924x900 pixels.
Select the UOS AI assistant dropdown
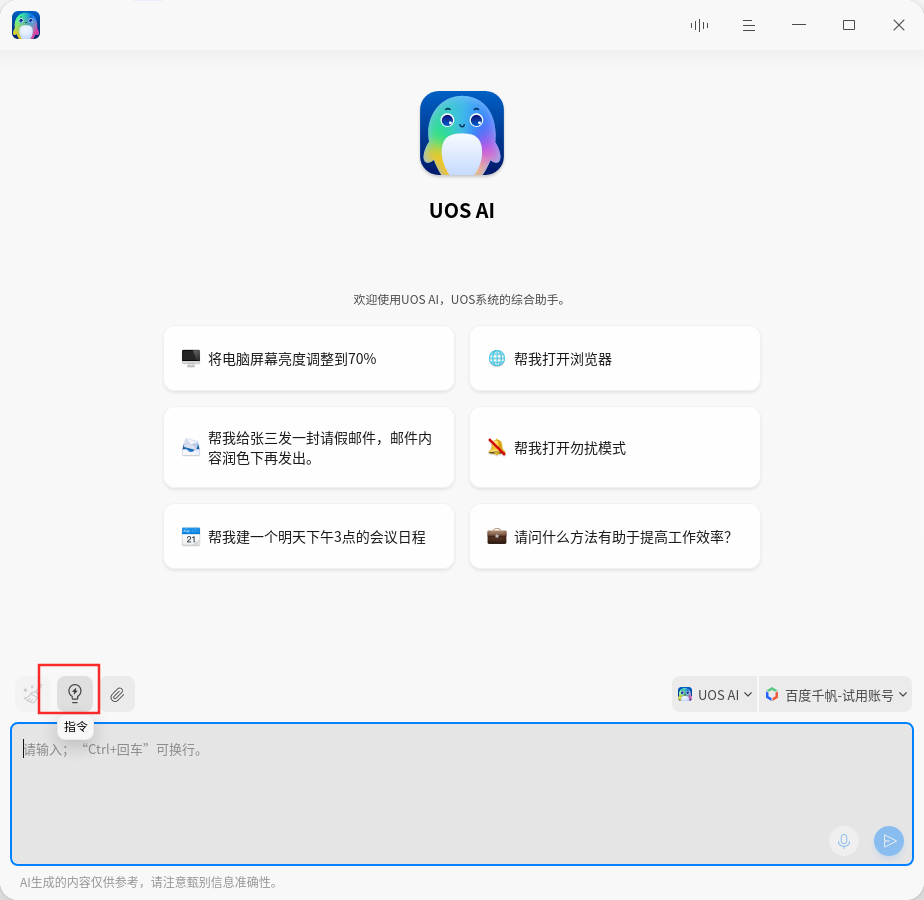pos(714,694)
